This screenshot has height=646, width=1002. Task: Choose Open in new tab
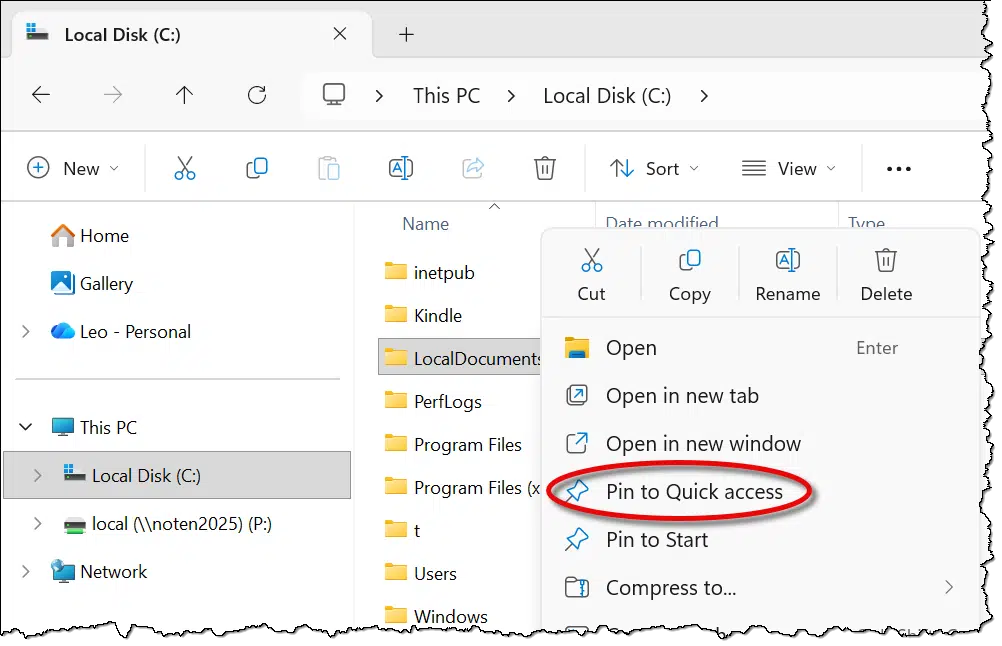pos(681,395)
